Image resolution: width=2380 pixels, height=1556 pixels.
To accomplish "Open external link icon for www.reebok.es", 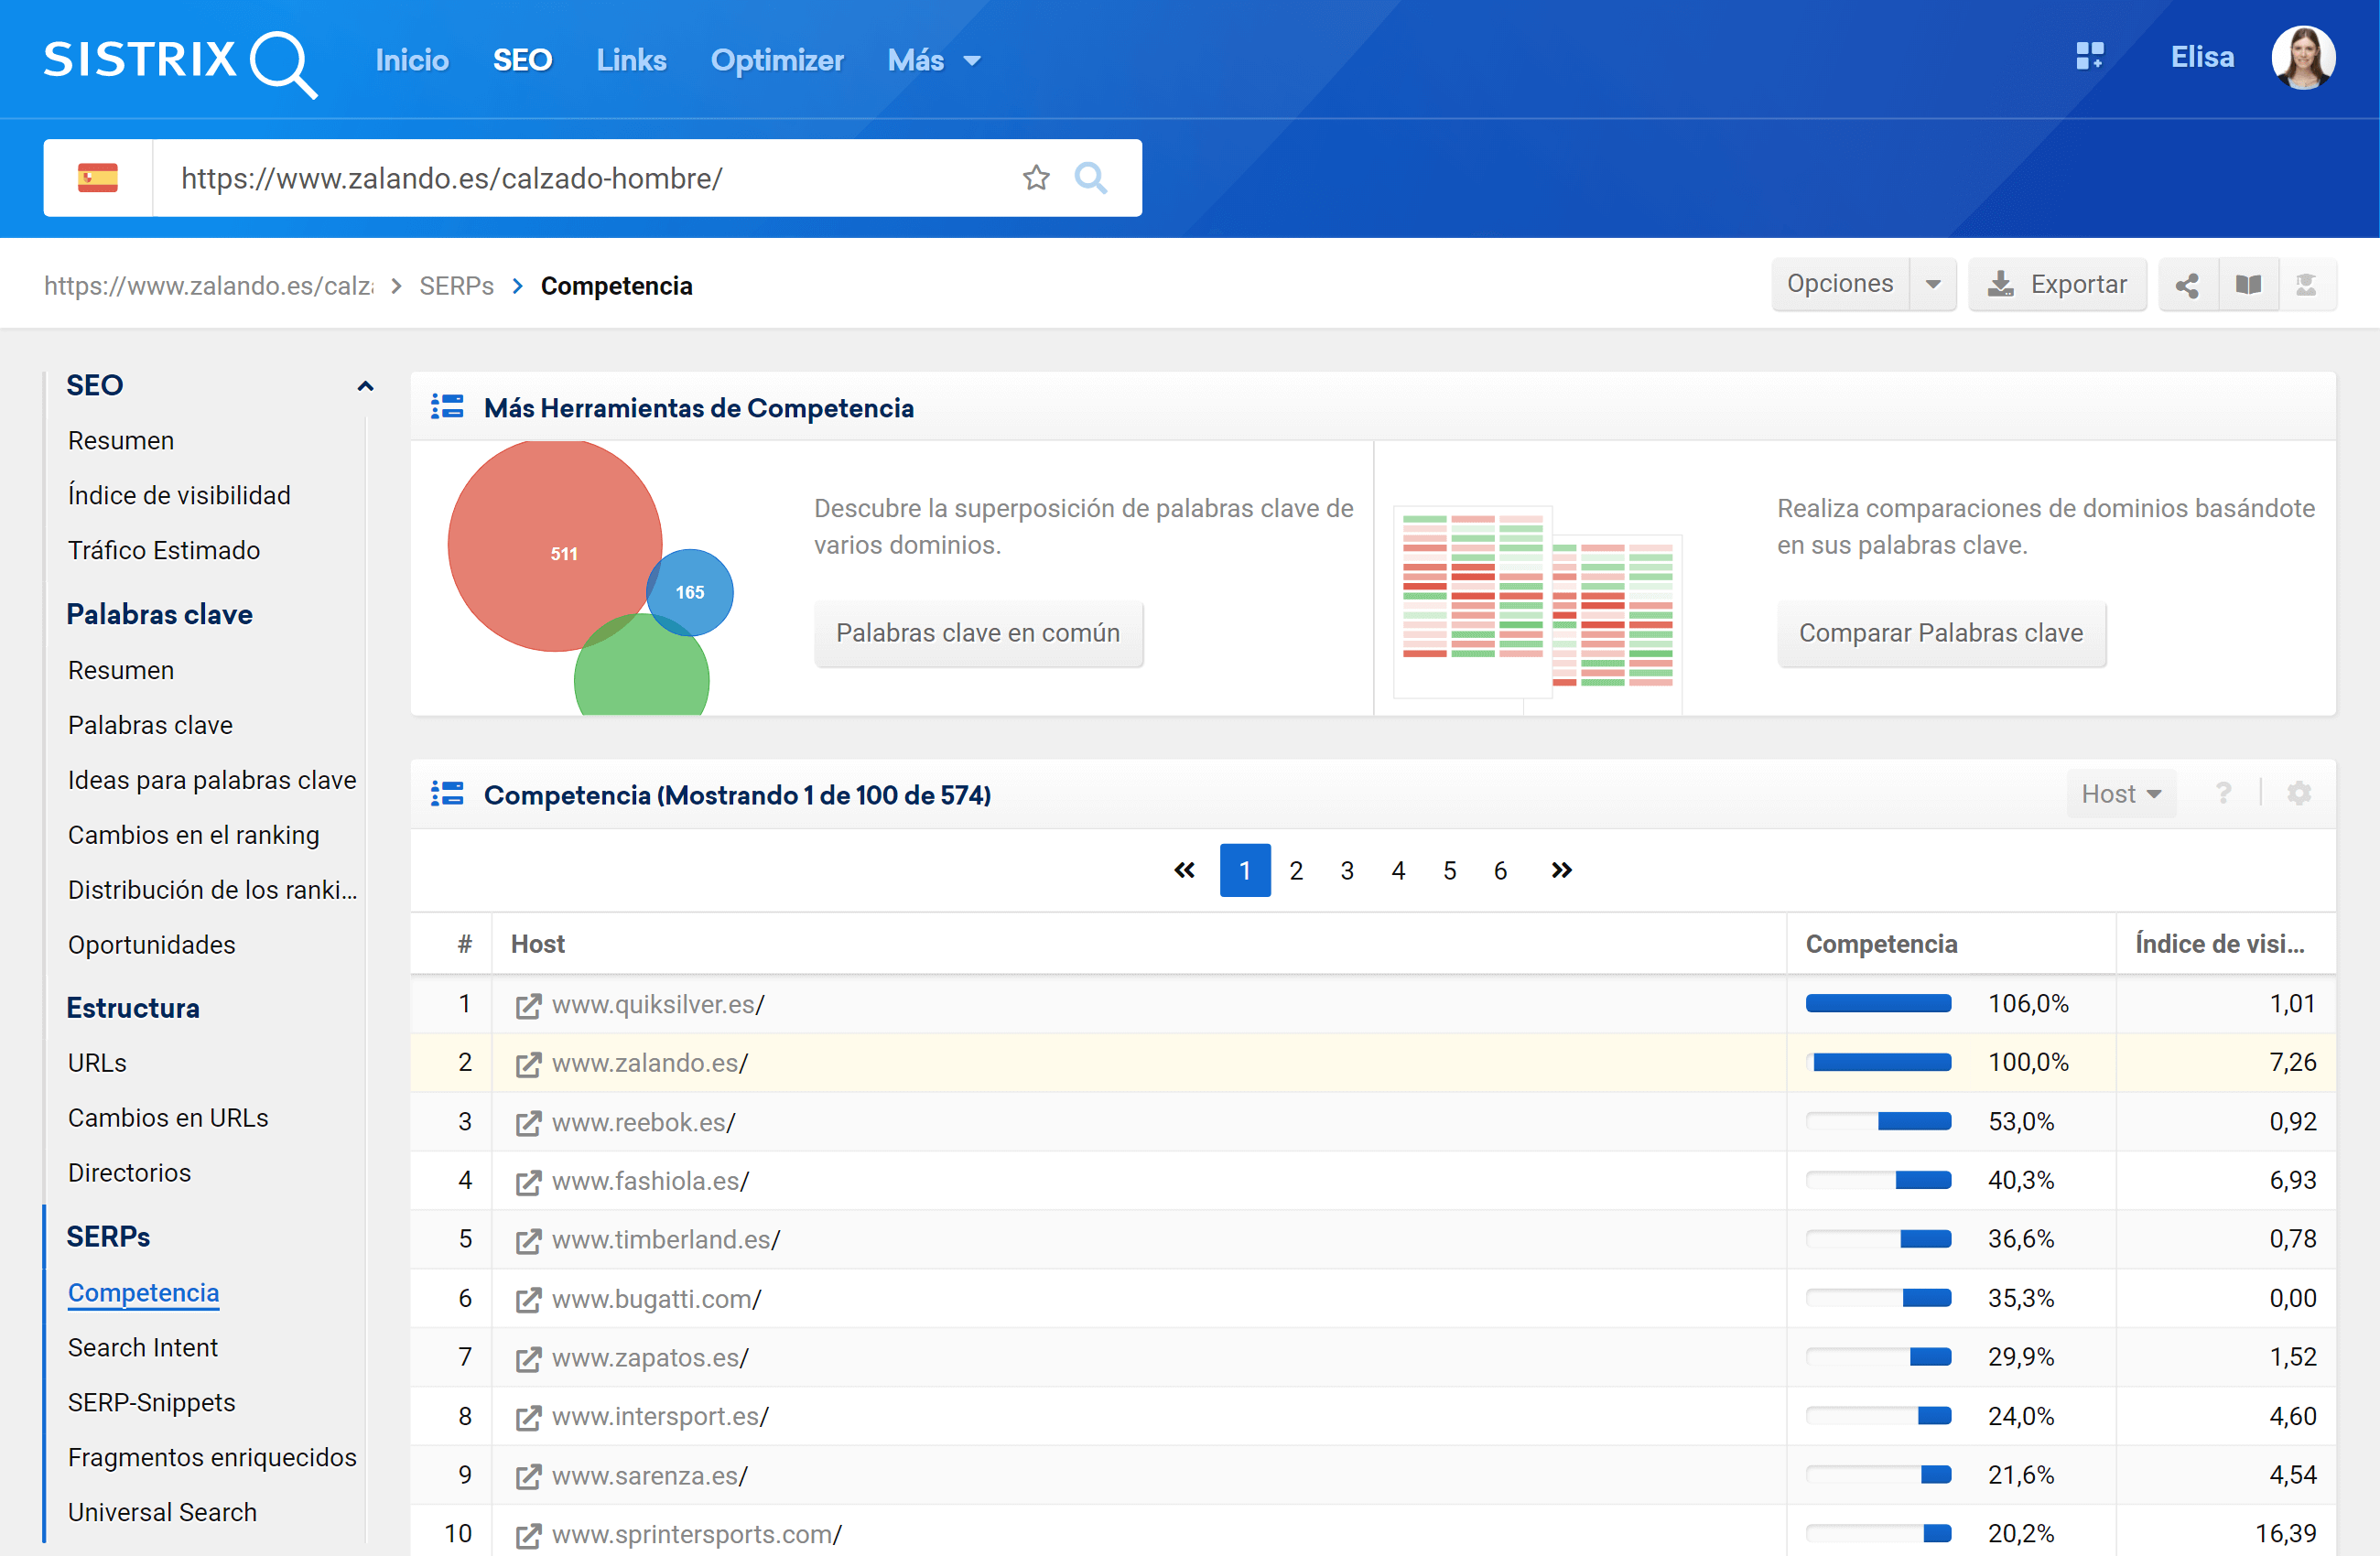I will tap(528, 1123).
